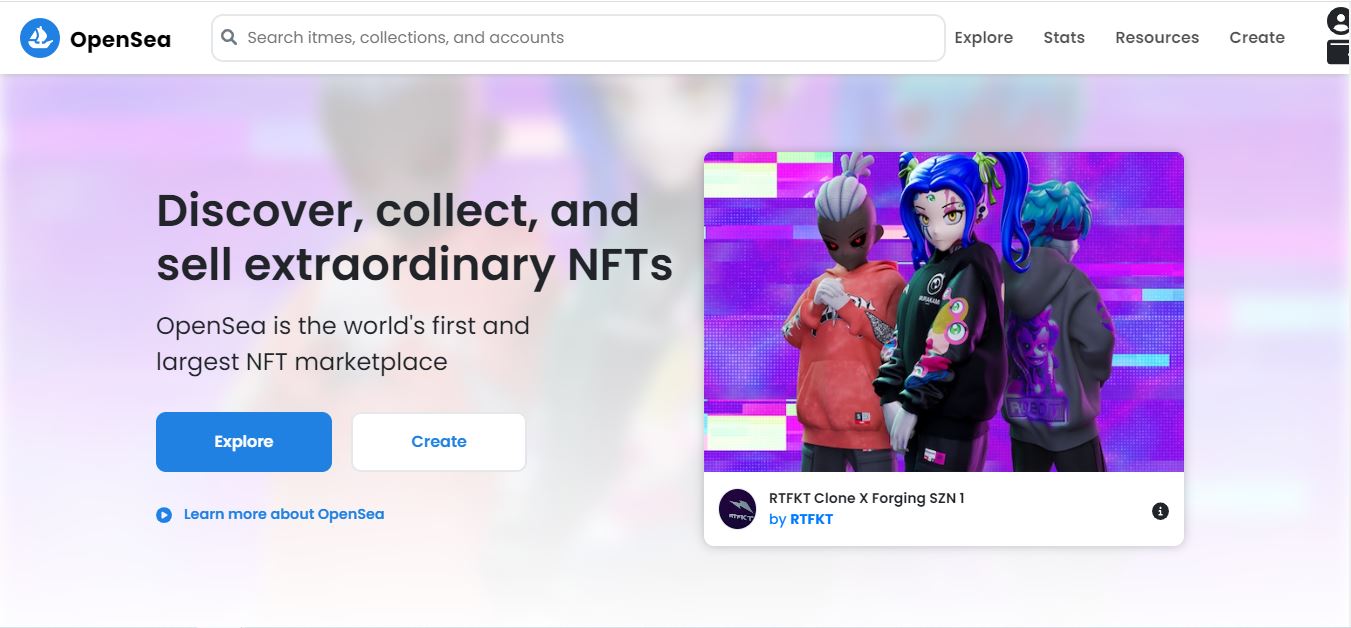The width and height of the screenshot is (1351, 628).
Task: Open the wallet icon in the header
Action: pyautogui.click(x=1337, y=52)
